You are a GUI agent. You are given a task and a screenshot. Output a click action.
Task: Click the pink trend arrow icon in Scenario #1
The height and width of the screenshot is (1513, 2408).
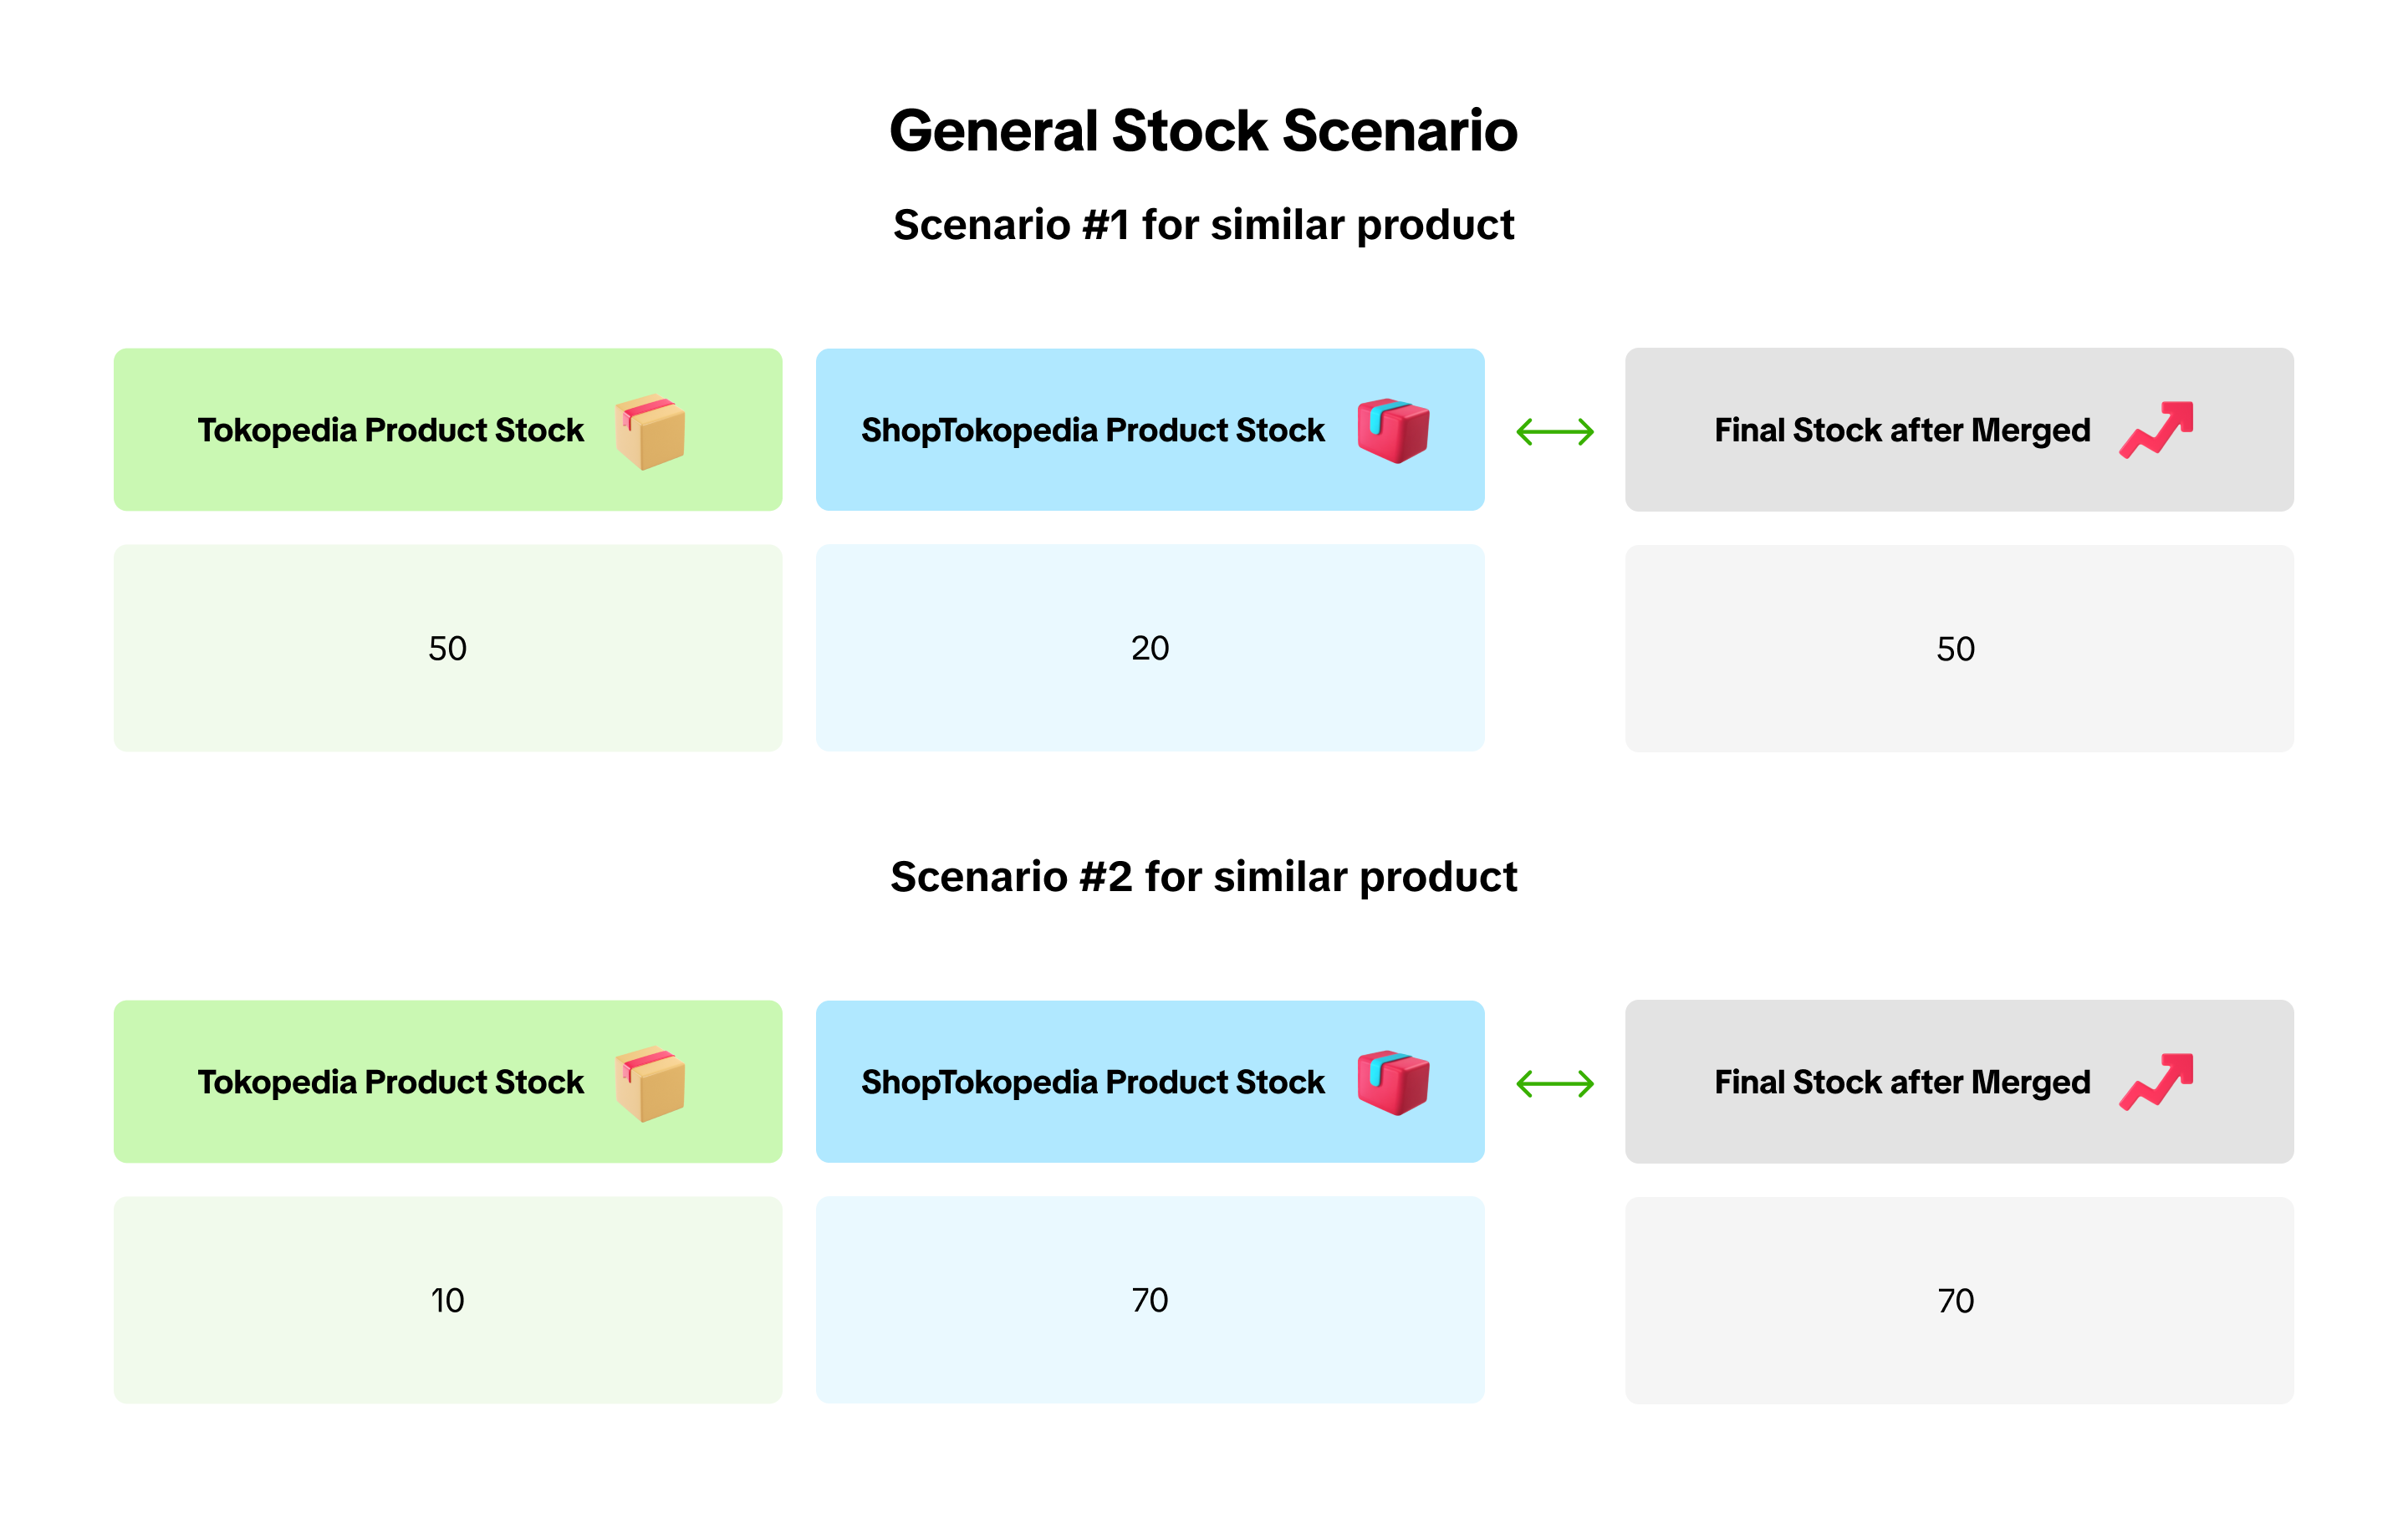(x=2156, y=430)
